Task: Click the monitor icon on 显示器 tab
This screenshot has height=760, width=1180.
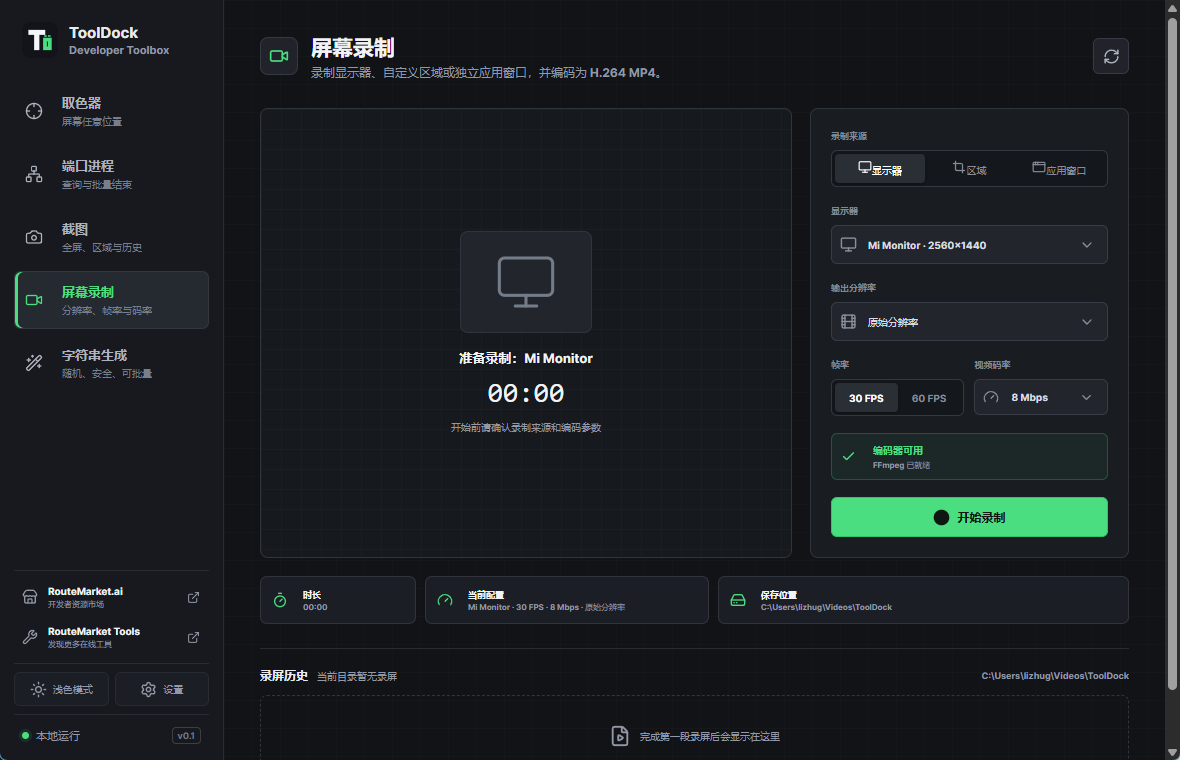Action: (x=865, y=167)
